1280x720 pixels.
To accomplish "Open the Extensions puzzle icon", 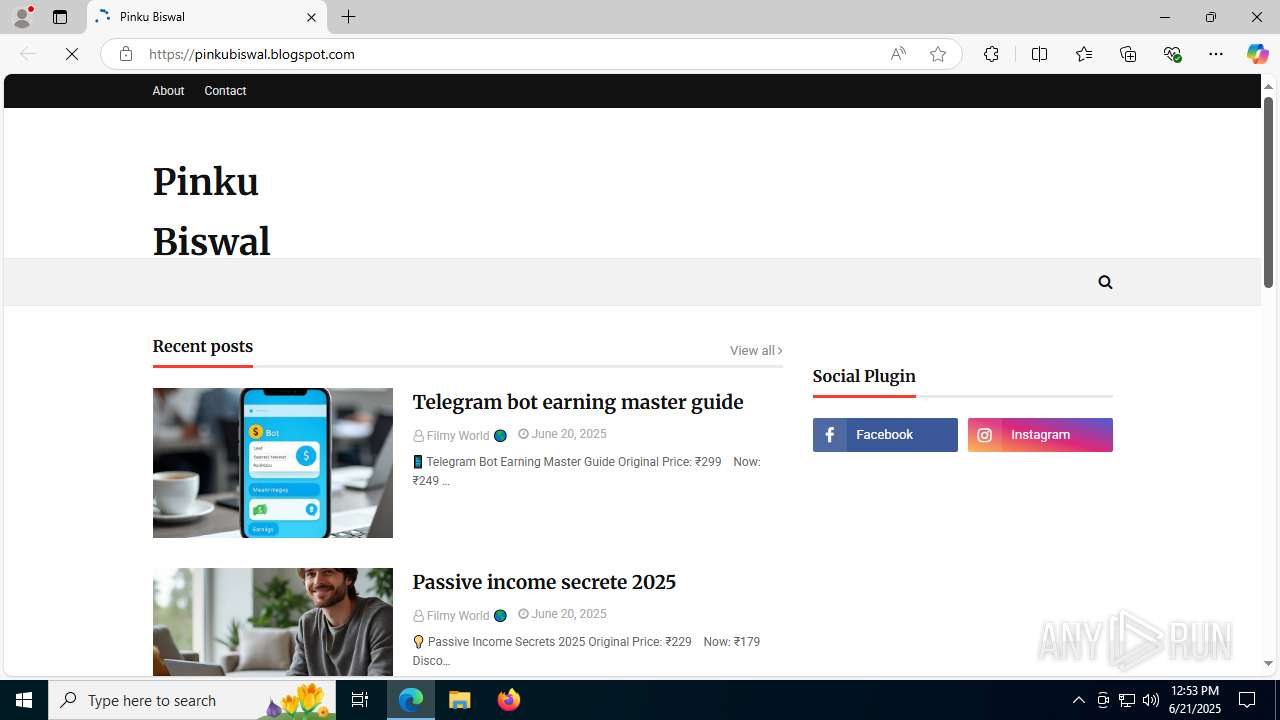I will point(991,54).
